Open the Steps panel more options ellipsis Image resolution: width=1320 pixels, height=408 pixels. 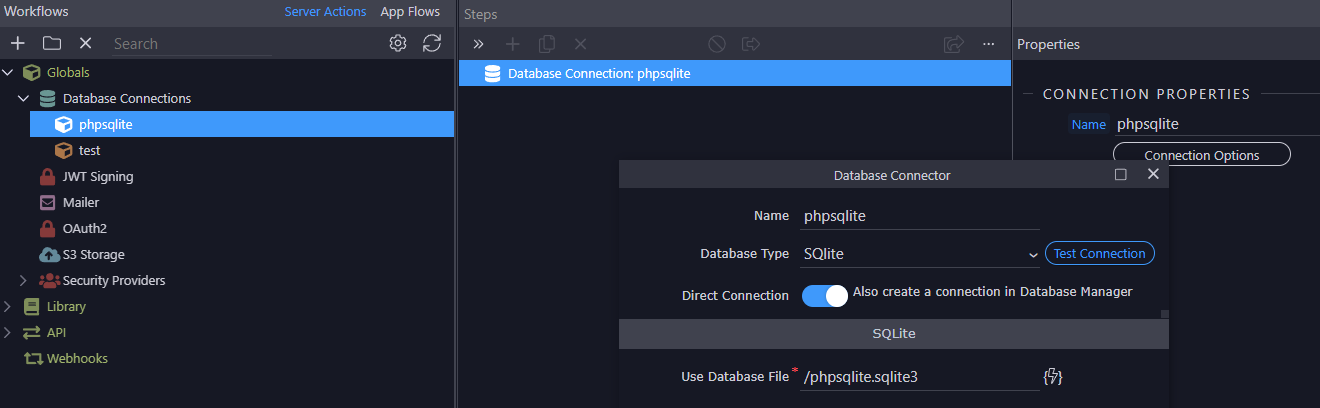coord(988,44)
